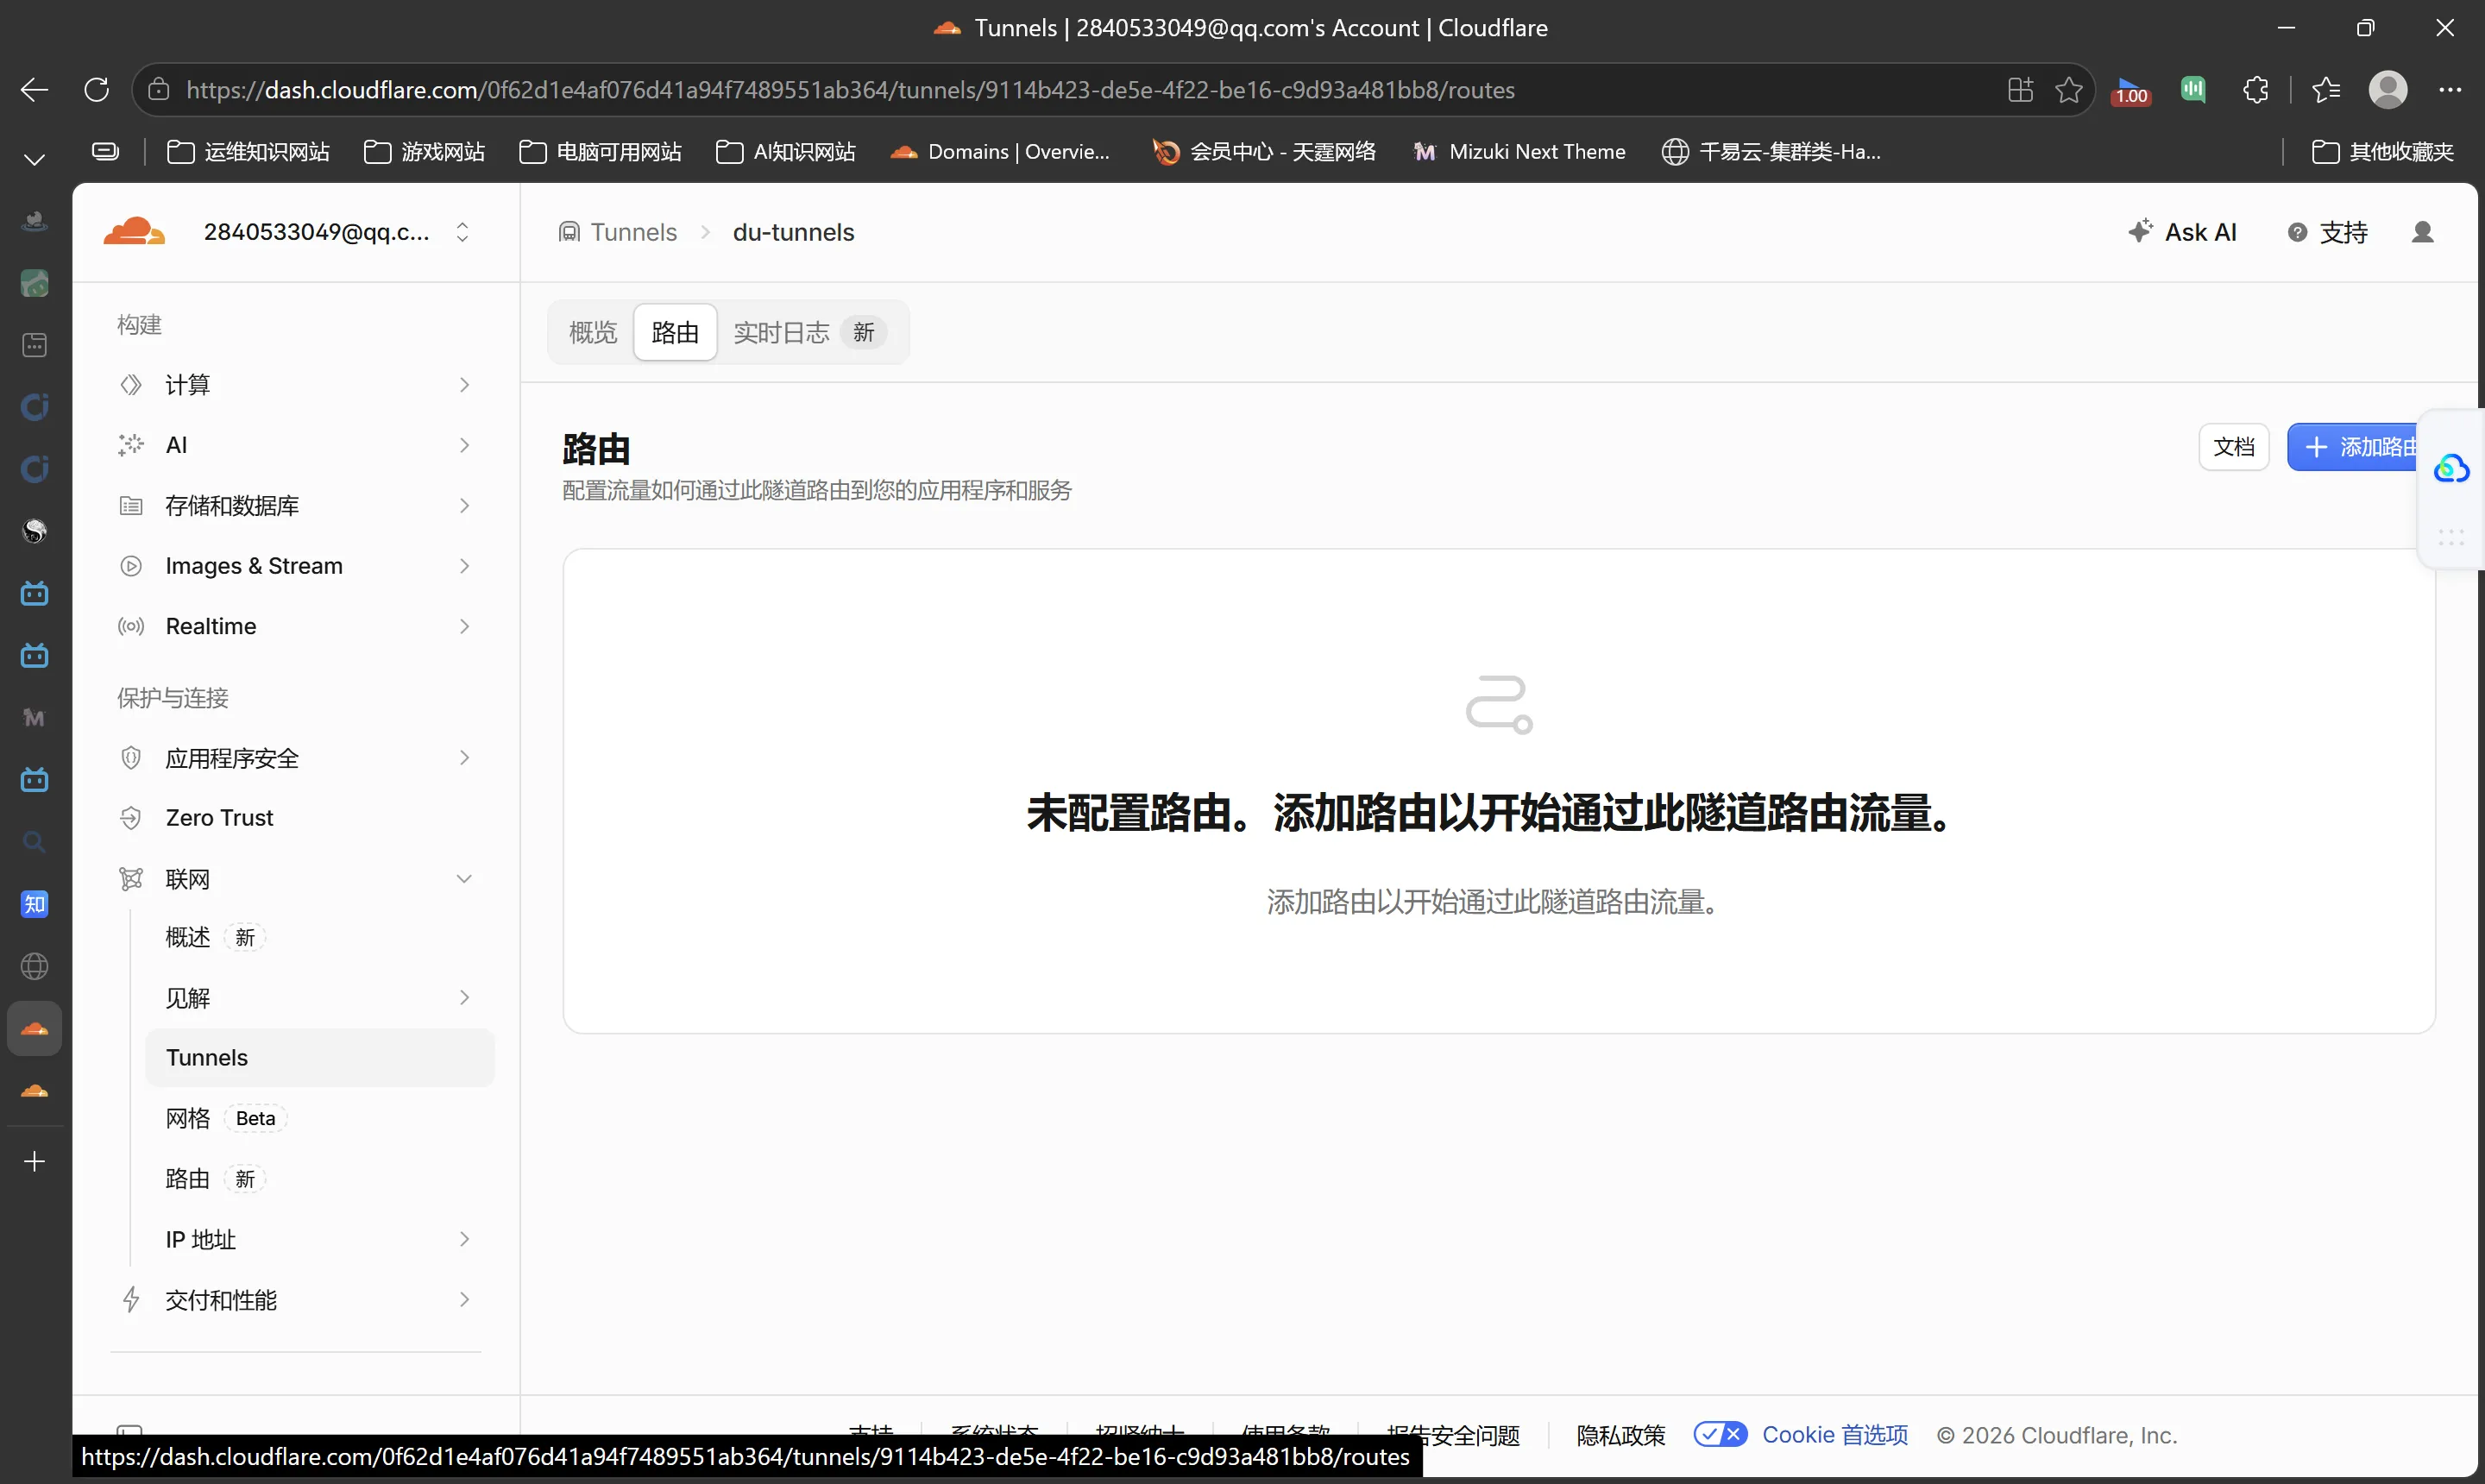This screenshot has height=1484, width=2485.
Task: Open the account switcher next to 2840533049@qq.c...
Action: click(462, 232)
